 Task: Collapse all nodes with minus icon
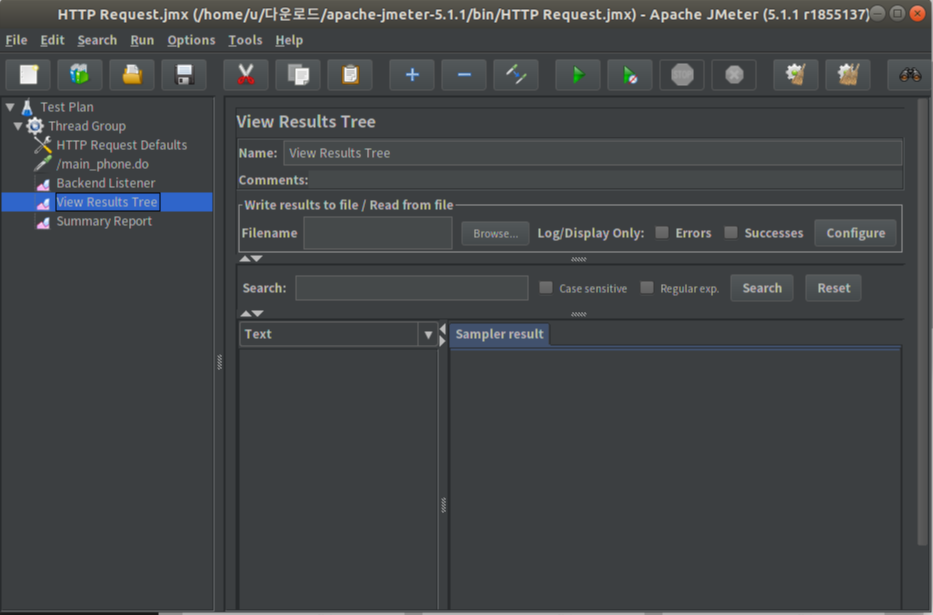[x=464, y=75]
